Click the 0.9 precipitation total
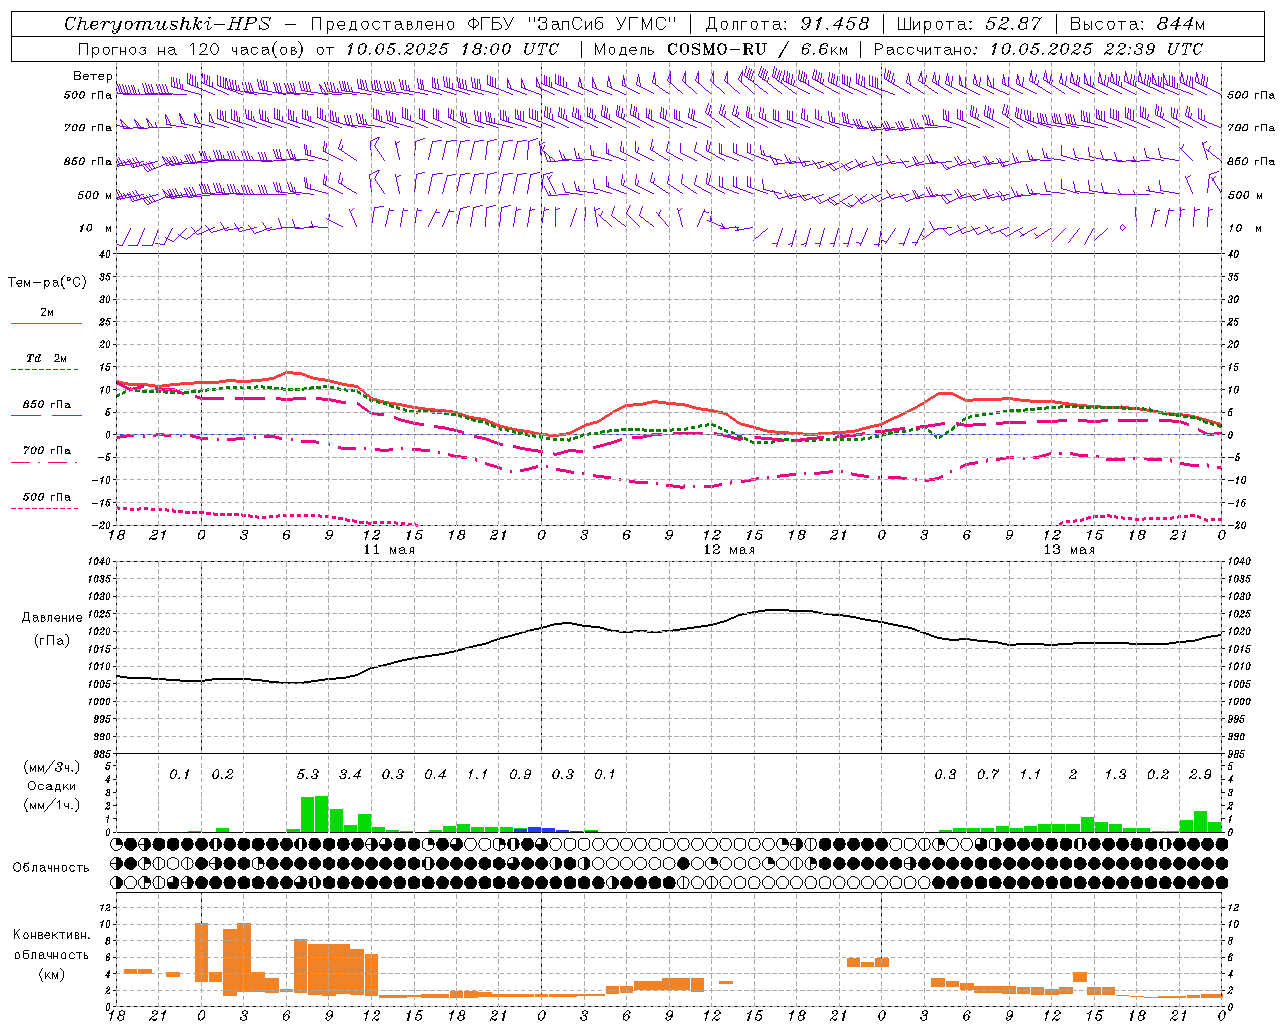Viewport: 1280px width, 1024px height. pos(520,775)
